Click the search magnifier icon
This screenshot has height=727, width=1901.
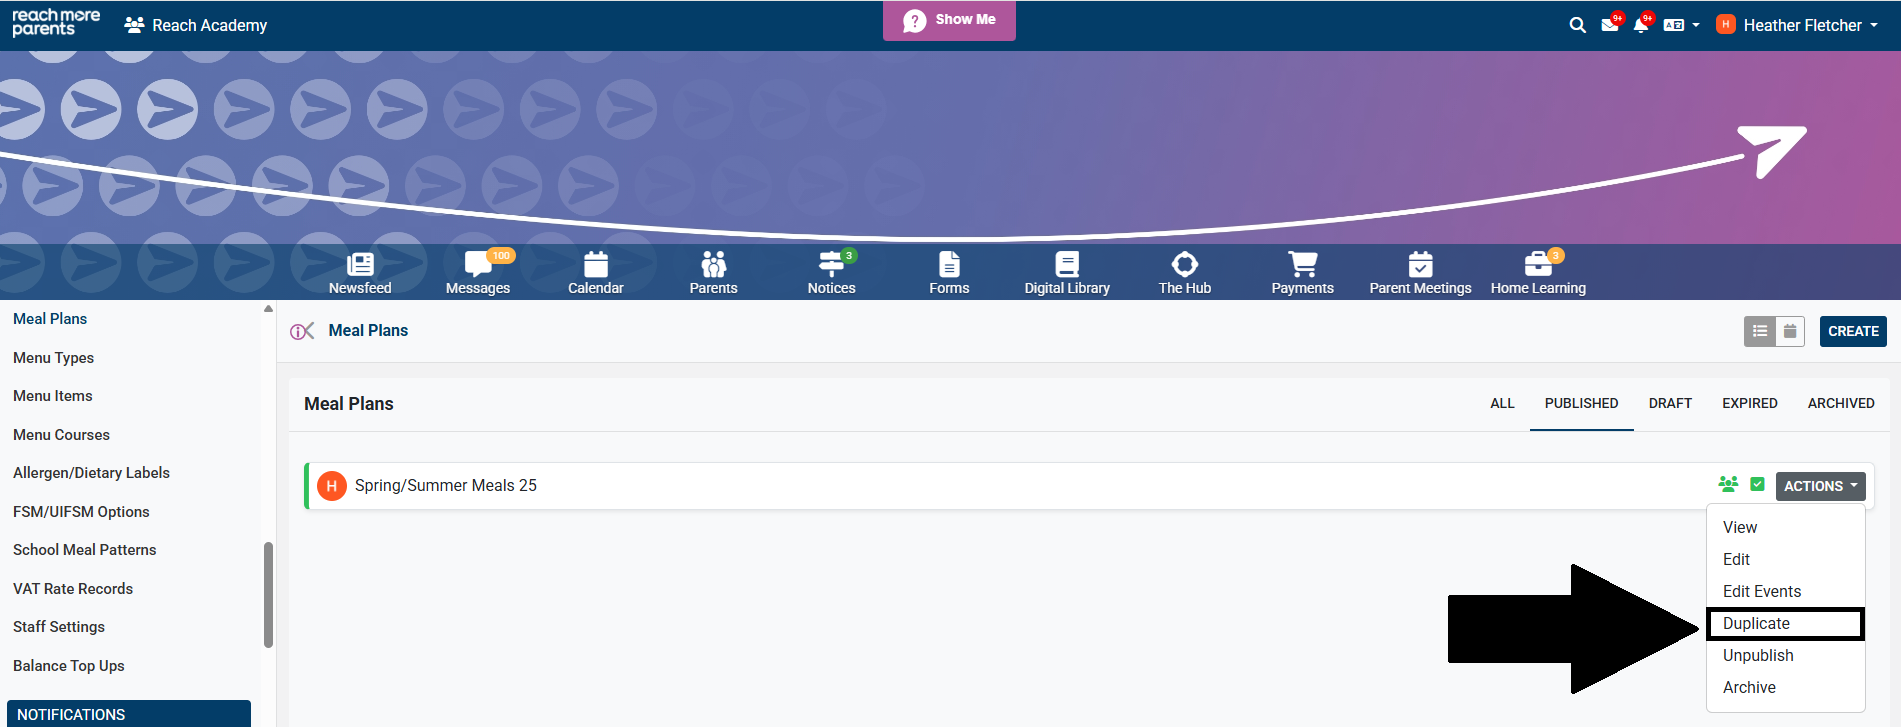[x=1577, y=25]
